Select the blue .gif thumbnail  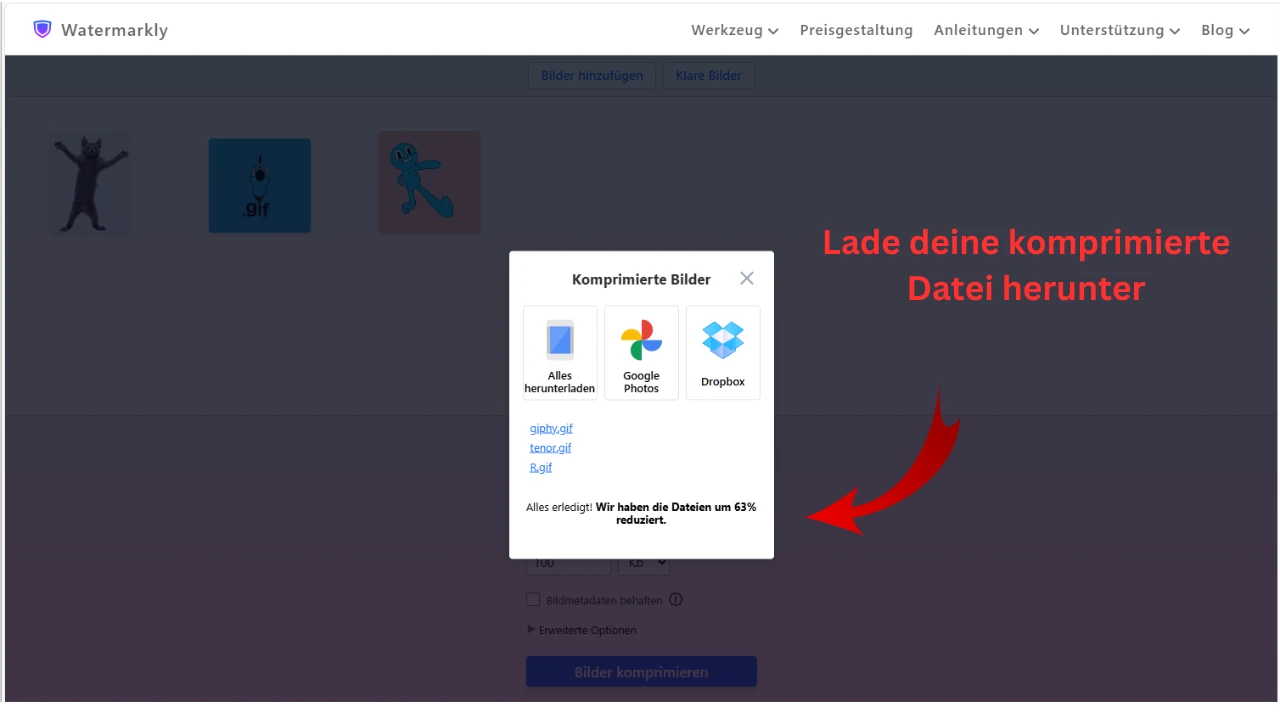(260, 186)
